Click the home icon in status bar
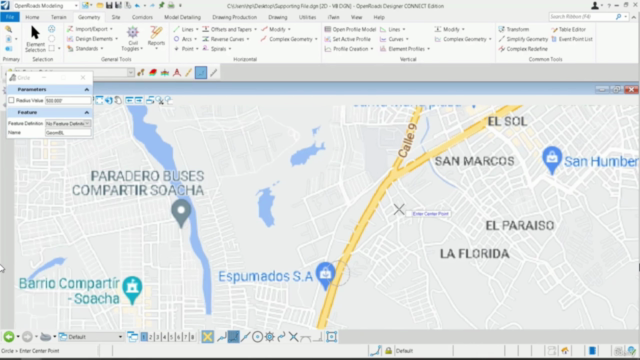This screenshot has width=640, height=360. (565, 351)
